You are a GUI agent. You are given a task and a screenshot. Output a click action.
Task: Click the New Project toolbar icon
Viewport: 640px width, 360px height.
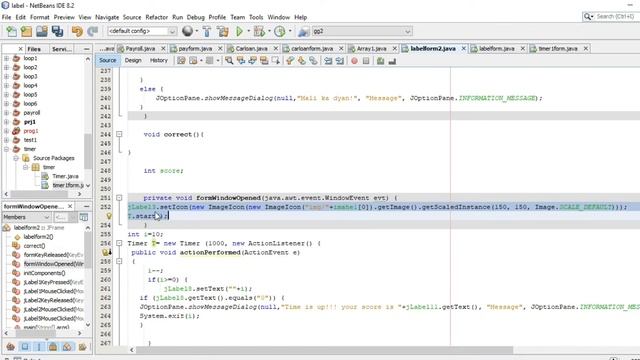coord(26,31)
